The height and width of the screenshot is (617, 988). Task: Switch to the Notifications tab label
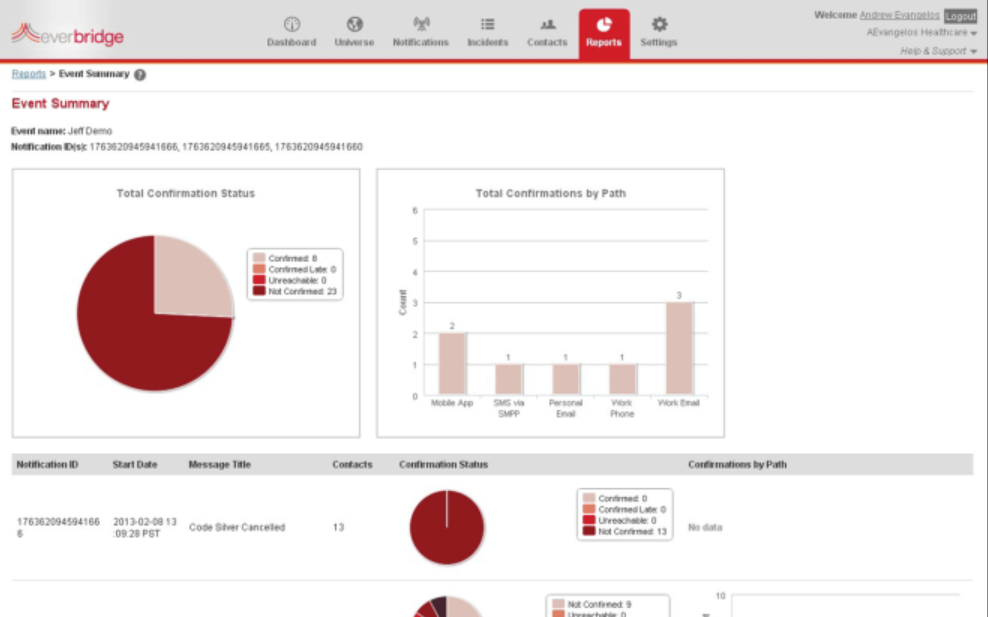click(421, 42)
